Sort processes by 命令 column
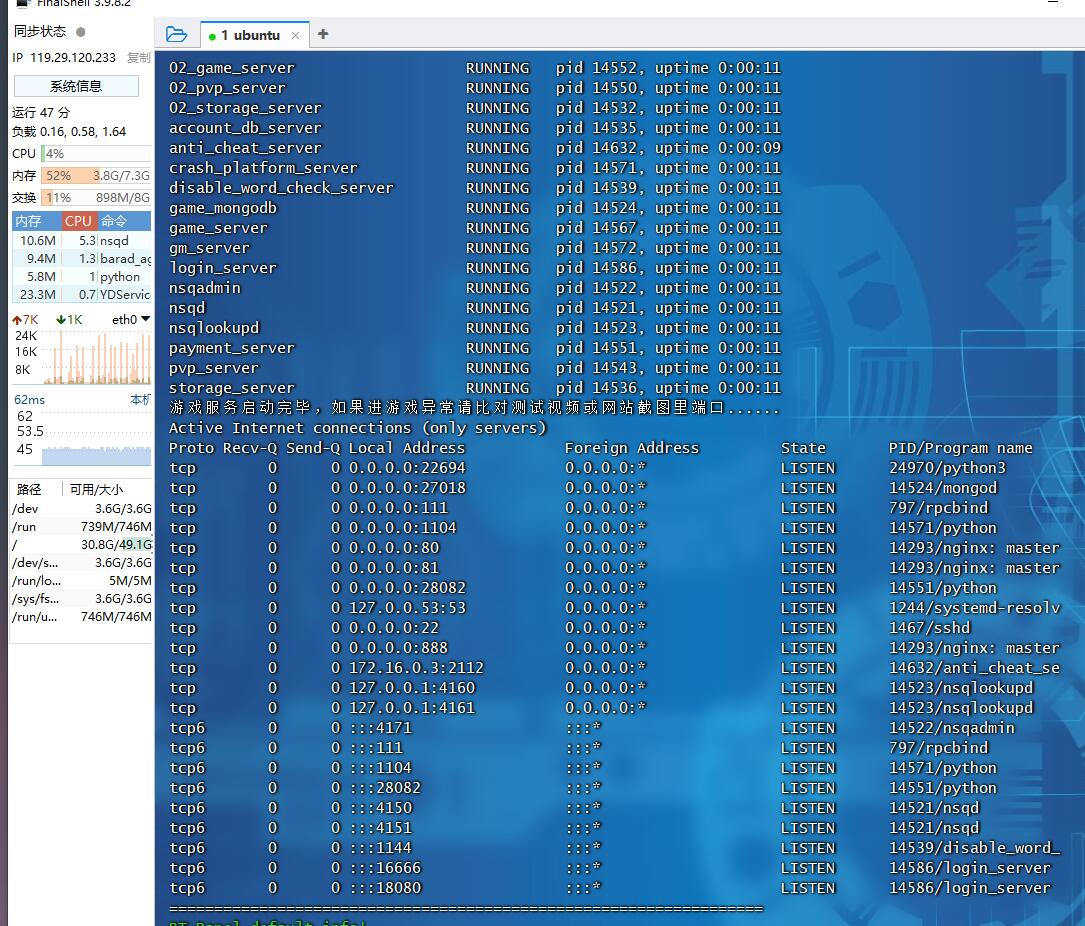 point(123,221)
